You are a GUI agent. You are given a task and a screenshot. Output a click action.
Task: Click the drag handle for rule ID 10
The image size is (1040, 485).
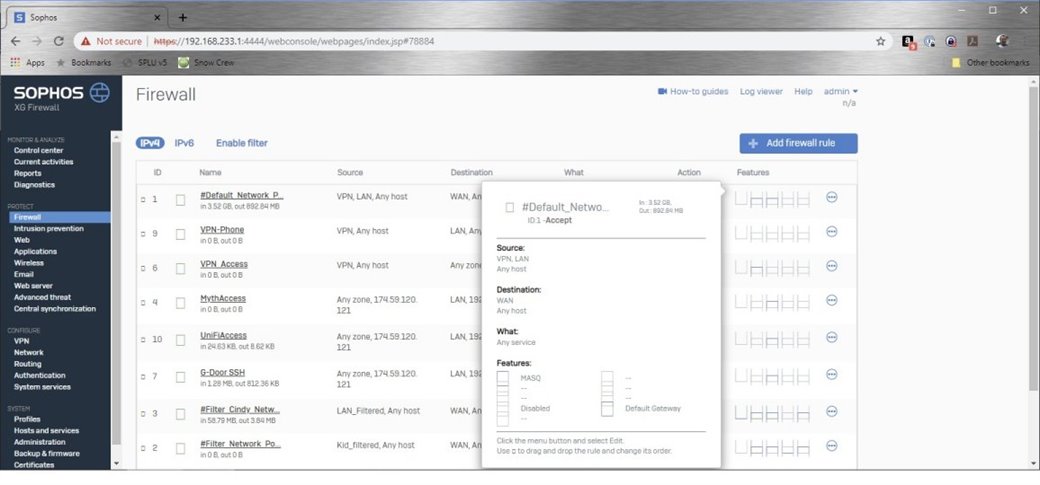pyautogui.click(x=143, y=340)
